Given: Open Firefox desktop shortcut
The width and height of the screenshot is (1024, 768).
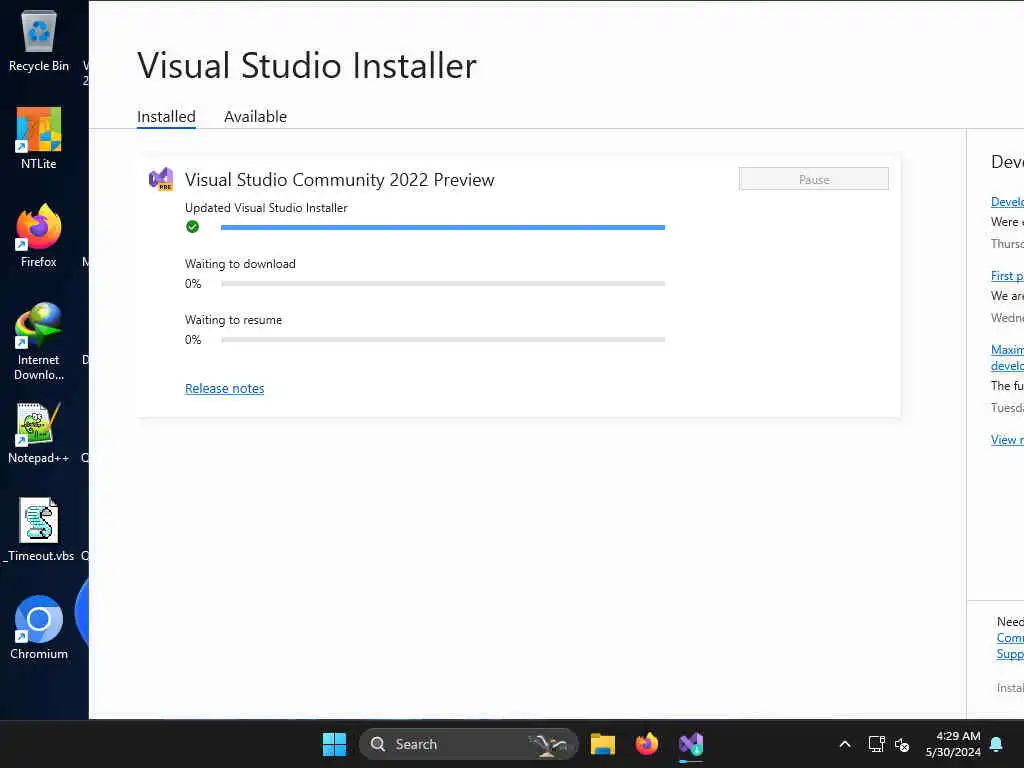Looking at the screenshot, I should (39, 236).
